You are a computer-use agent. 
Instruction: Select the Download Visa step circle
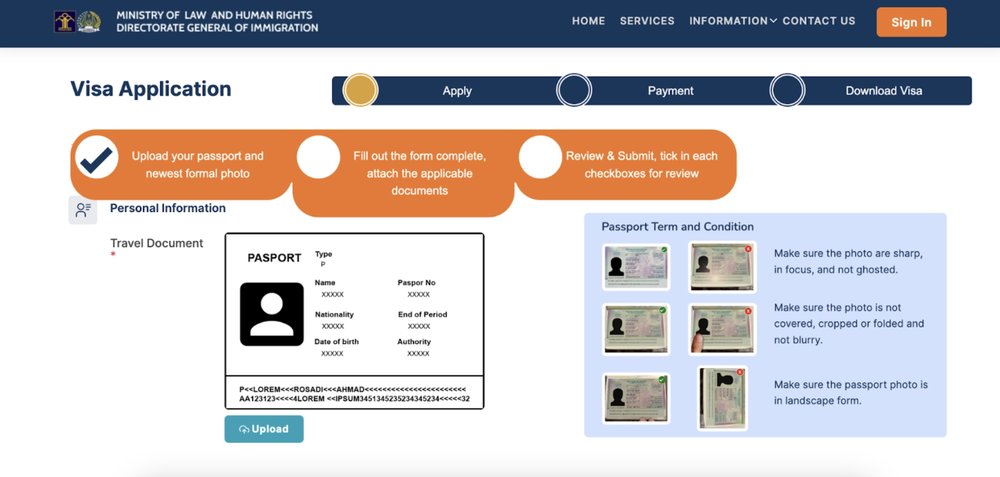[788, 90]
